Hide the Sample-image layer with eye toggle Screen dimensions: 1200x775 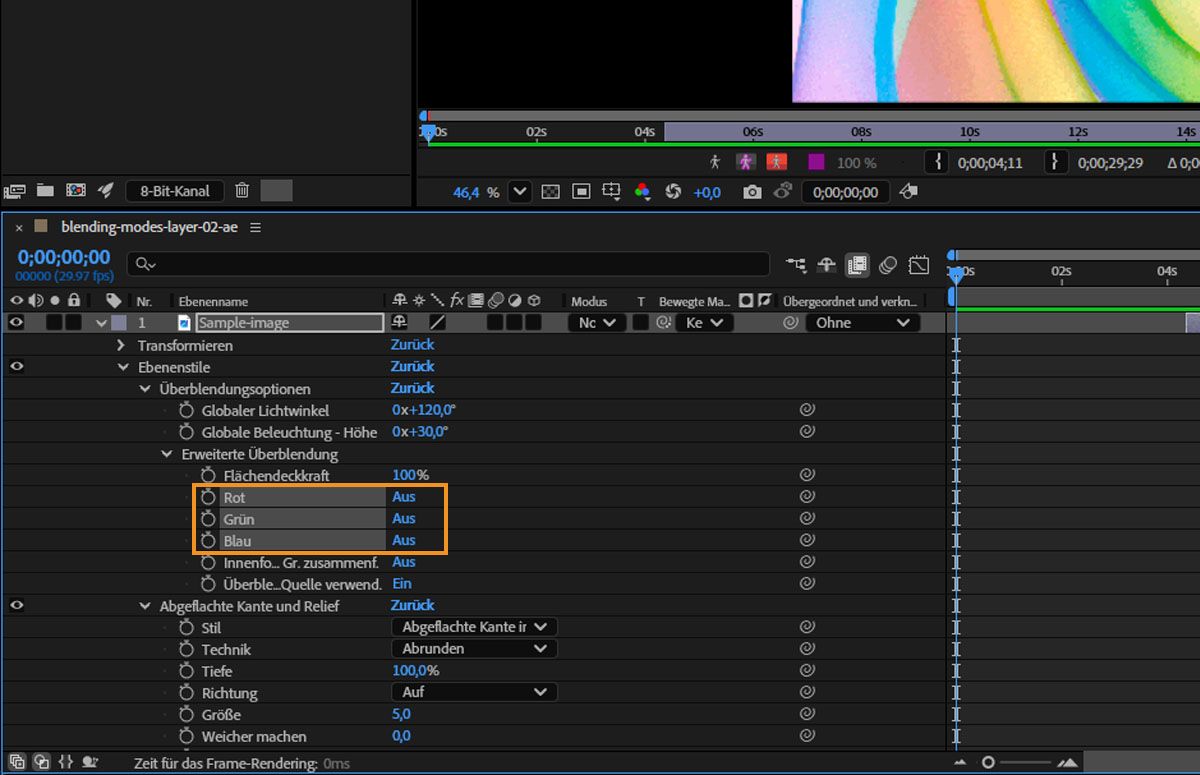[x=16, y=322]
